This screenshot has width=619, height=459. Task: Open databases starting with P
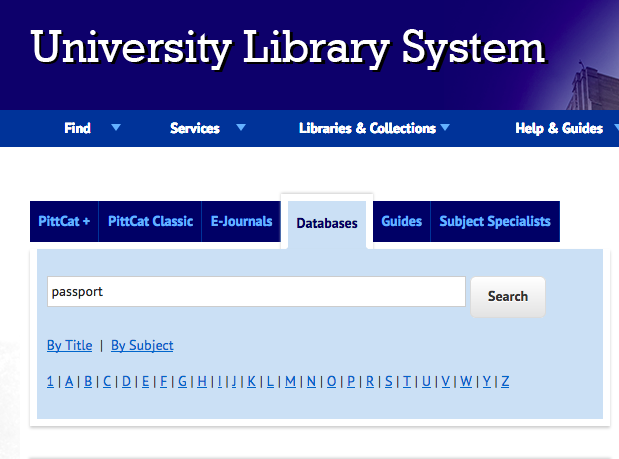[351, 381]
